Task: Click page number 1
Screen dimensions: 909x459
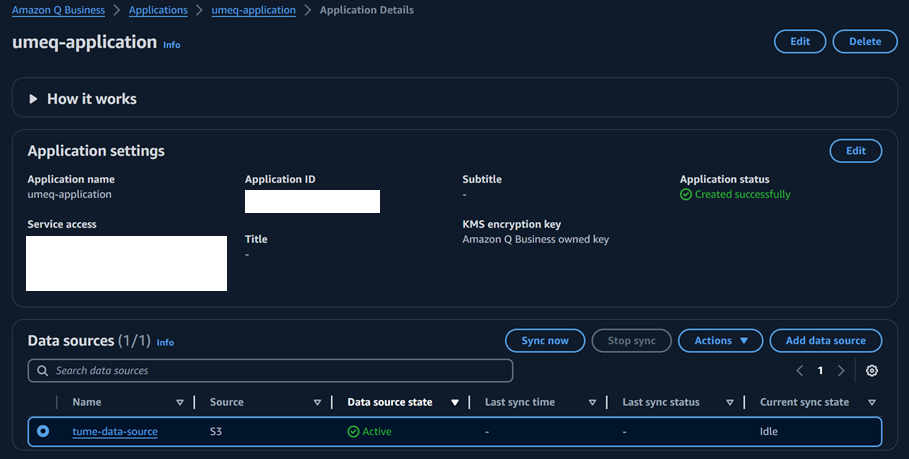Action: pos(820,371)
